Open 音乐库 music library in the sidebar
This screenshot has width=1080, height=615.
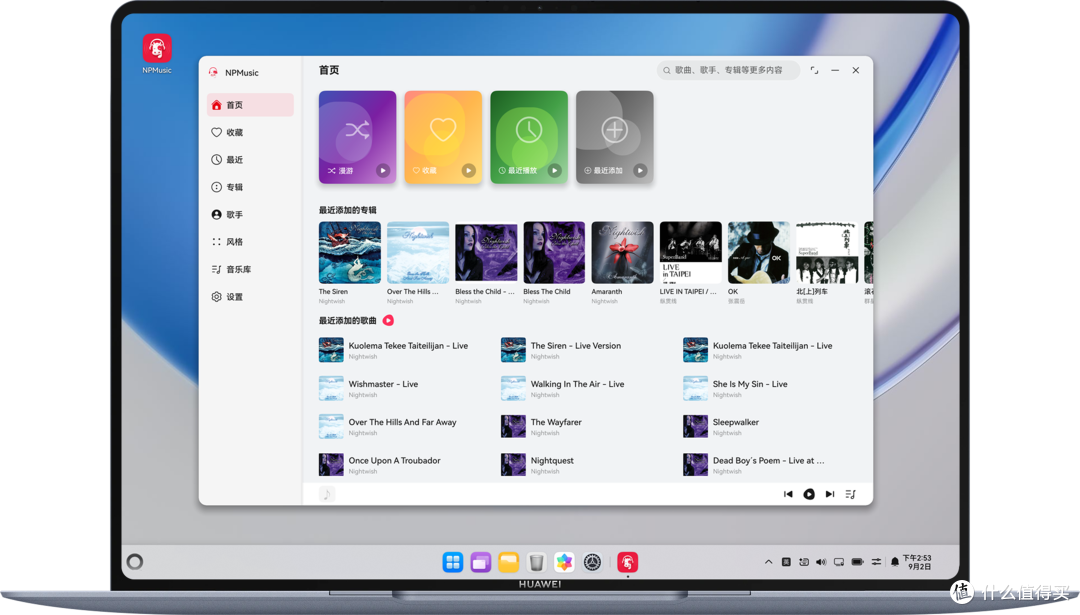[x=250, y=269]
